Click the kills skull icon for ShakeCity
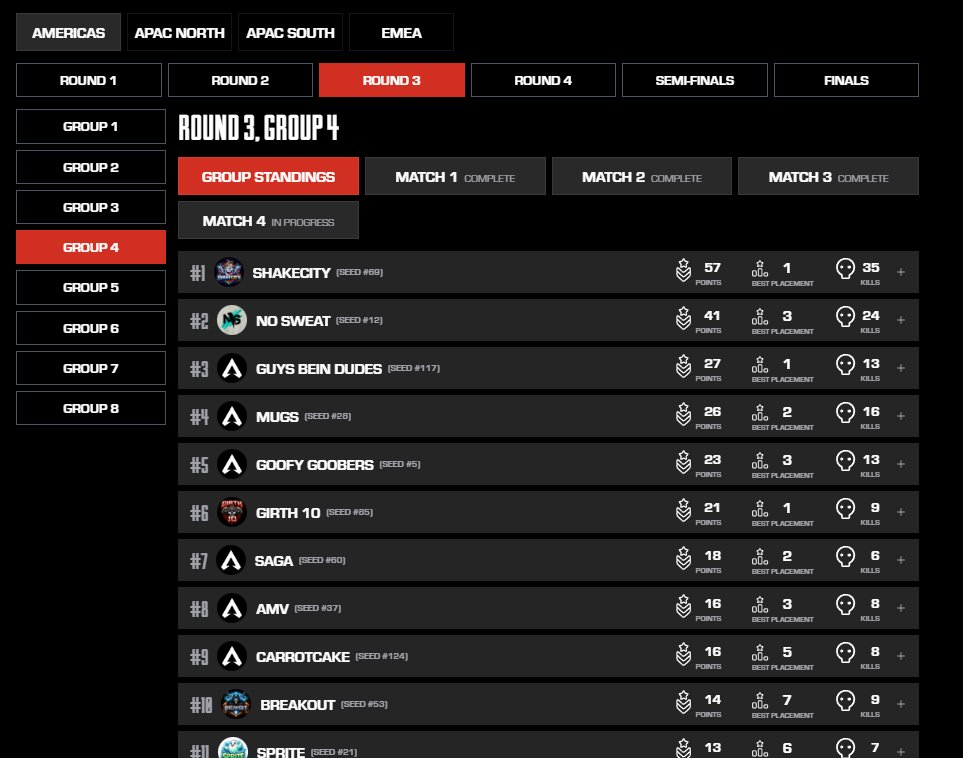 [x=845, y=269]
